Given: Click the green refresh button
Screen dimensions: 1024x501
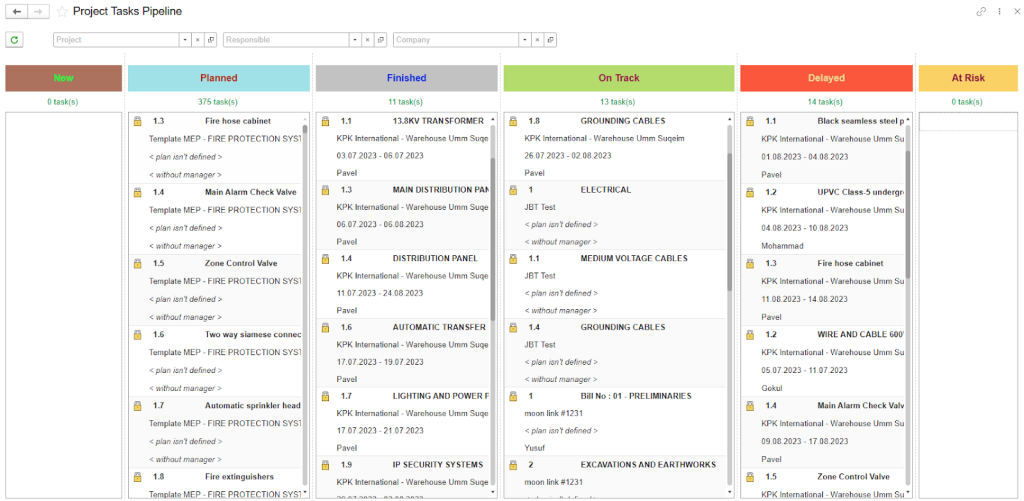Looking at the screenshot, I should (x=14, y=40).
